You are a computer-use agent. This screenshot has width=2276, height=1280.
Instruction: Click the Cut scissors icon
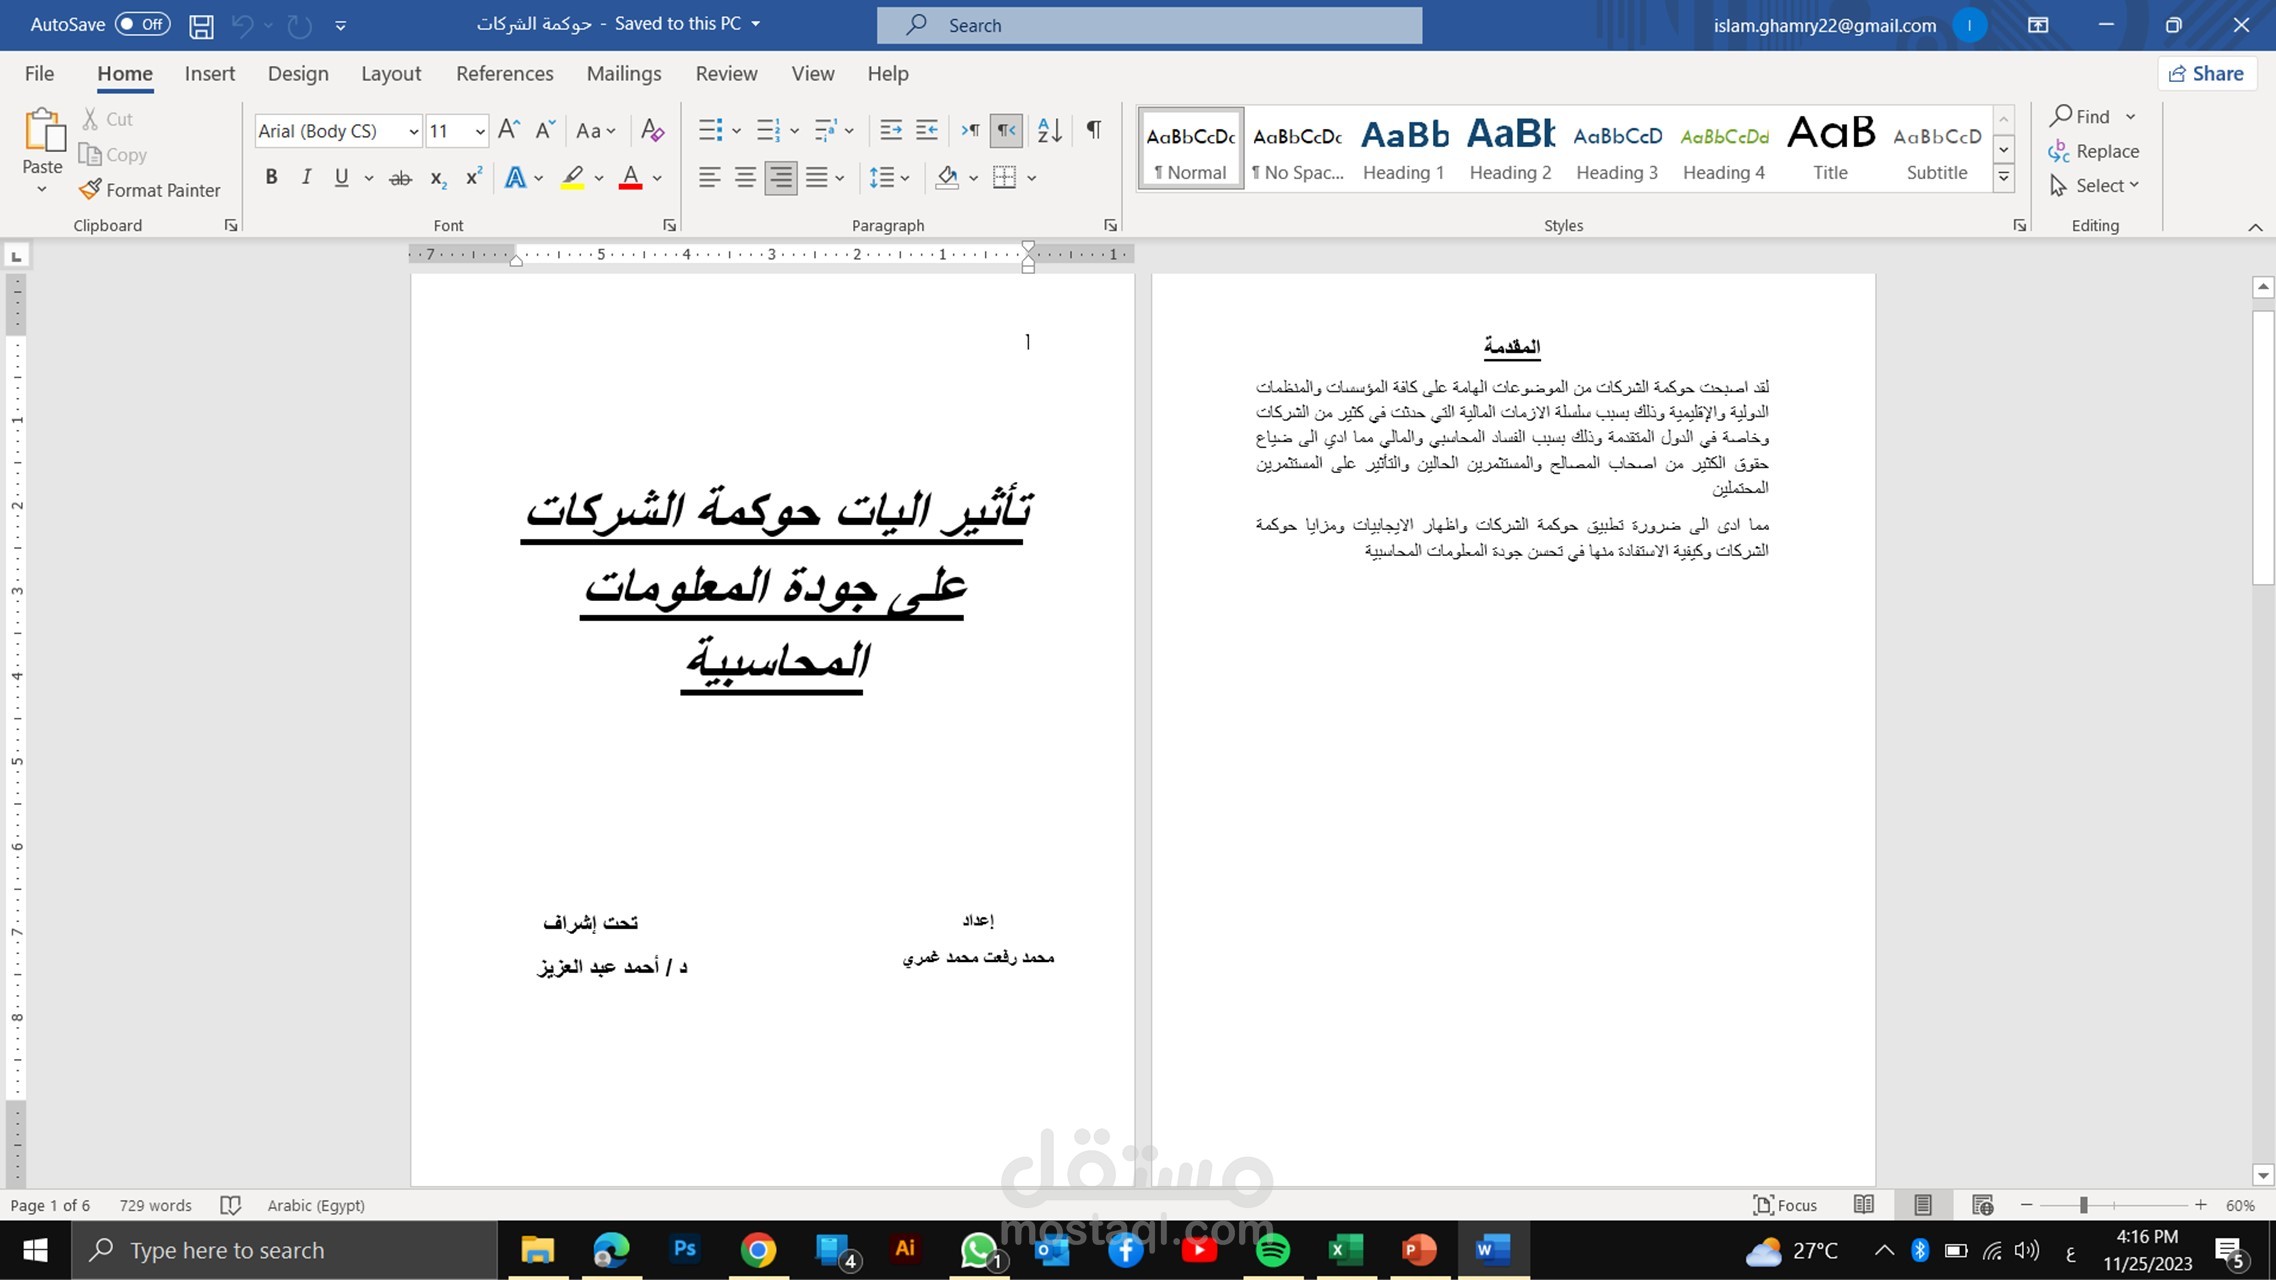click(90, 119)
